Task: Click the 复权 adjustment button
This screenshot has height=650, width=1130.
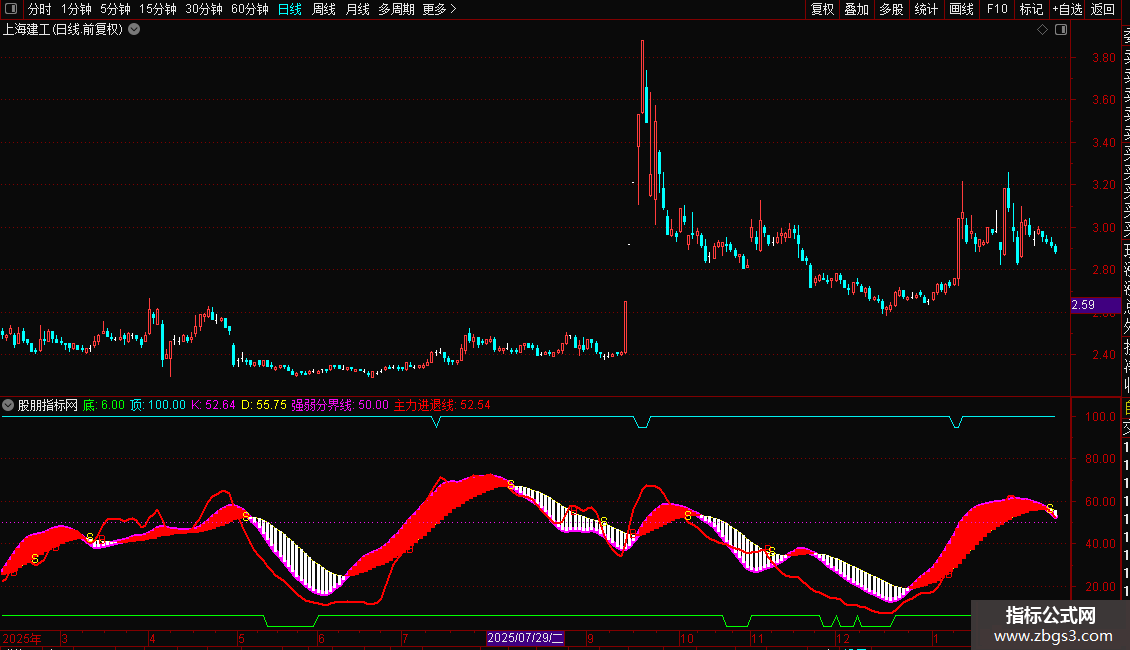Action: click(822, 9)
